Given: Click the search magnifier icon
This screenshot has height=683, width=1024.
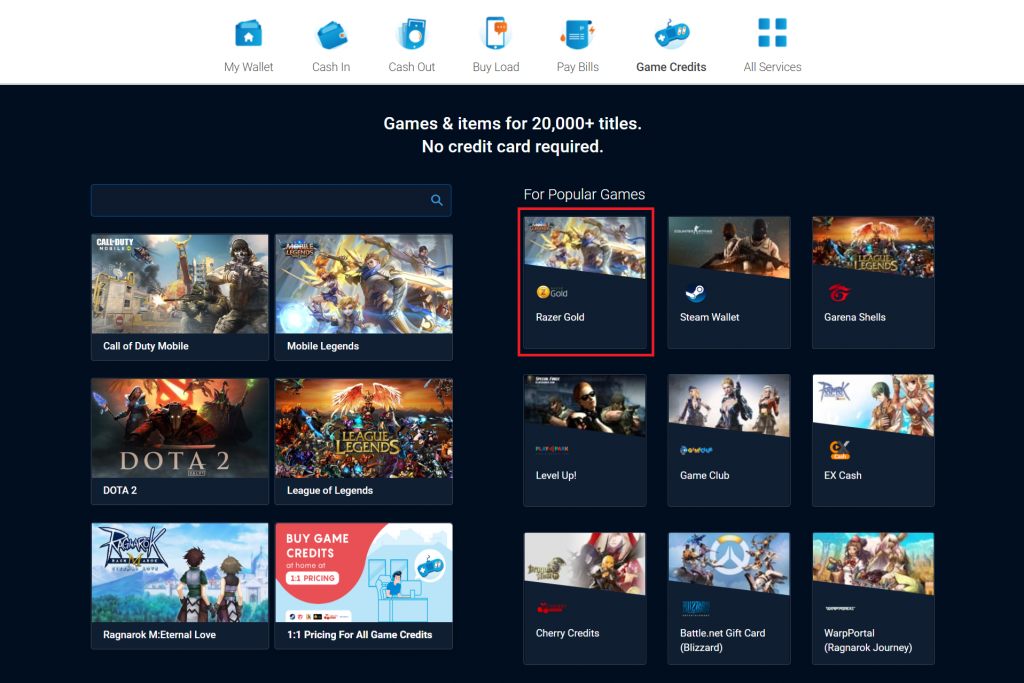Looking at the screenshot, I should (437, 200).
